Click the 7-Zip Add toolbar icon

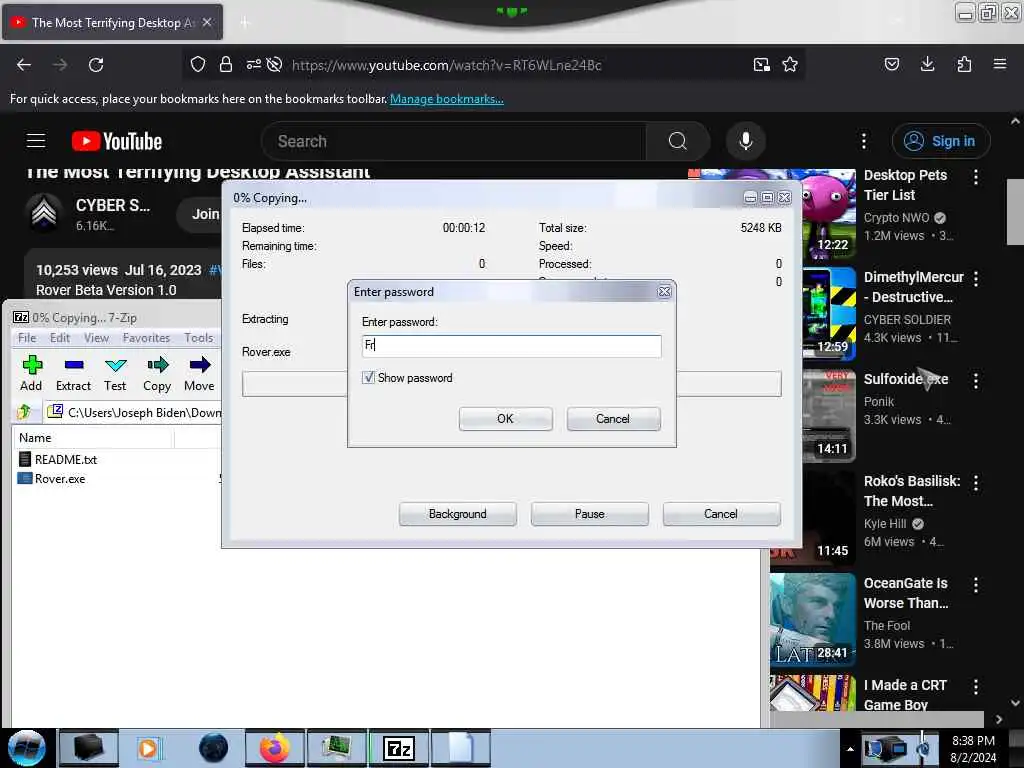tap(31, 374)
